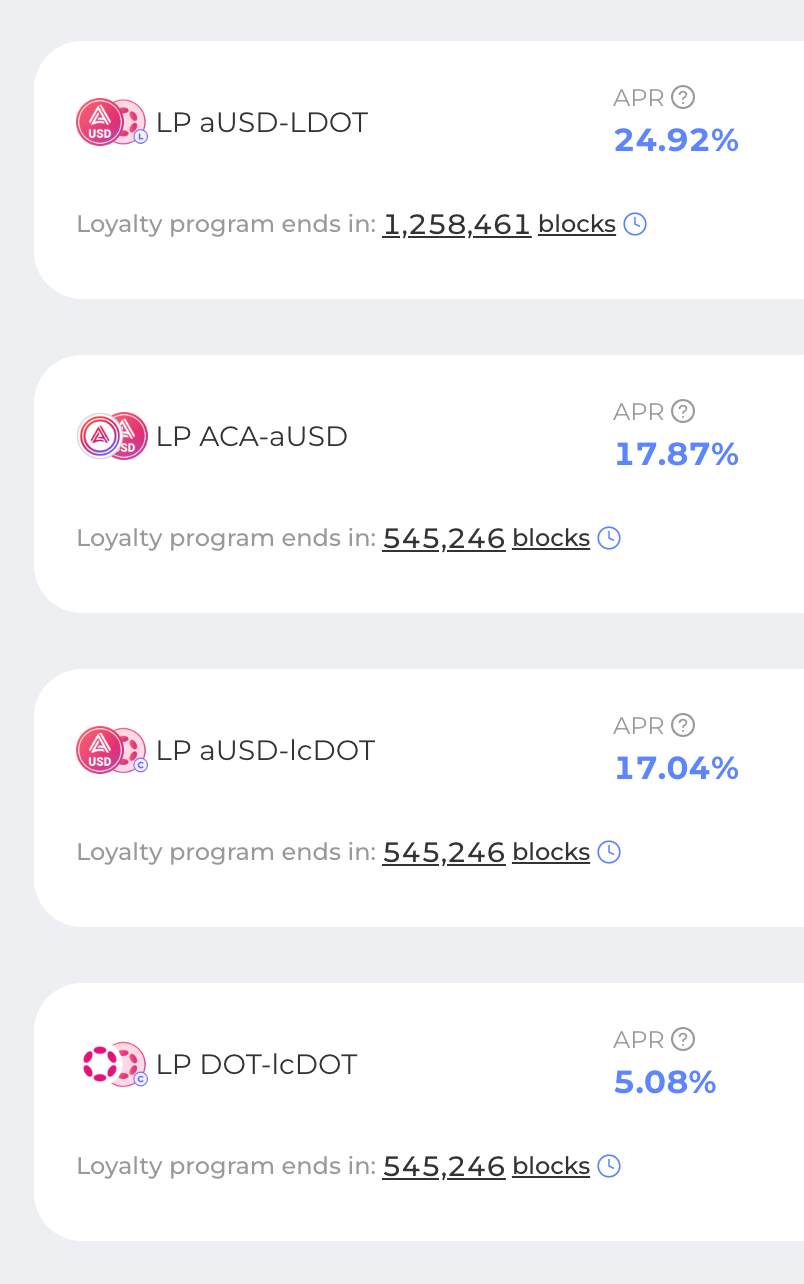Click the aUSD-LDOT token pair icon
Screen dimensions: 804x1284
pos(112,122)
